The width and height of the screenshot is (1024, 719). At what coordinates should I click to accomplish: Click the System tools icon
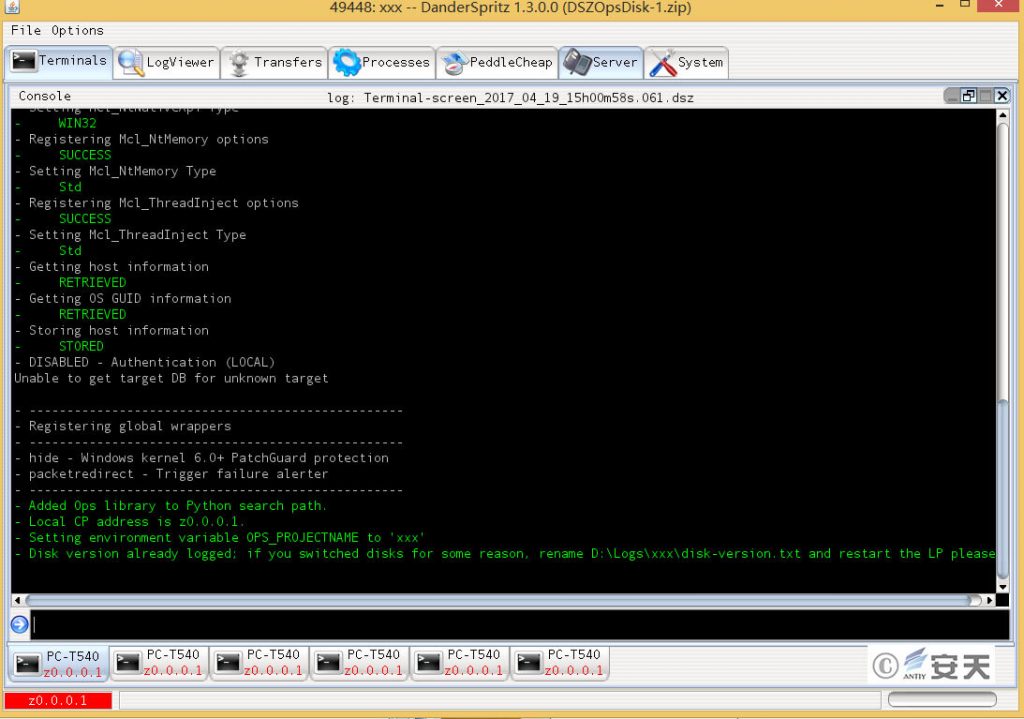[x=662, y=62]
